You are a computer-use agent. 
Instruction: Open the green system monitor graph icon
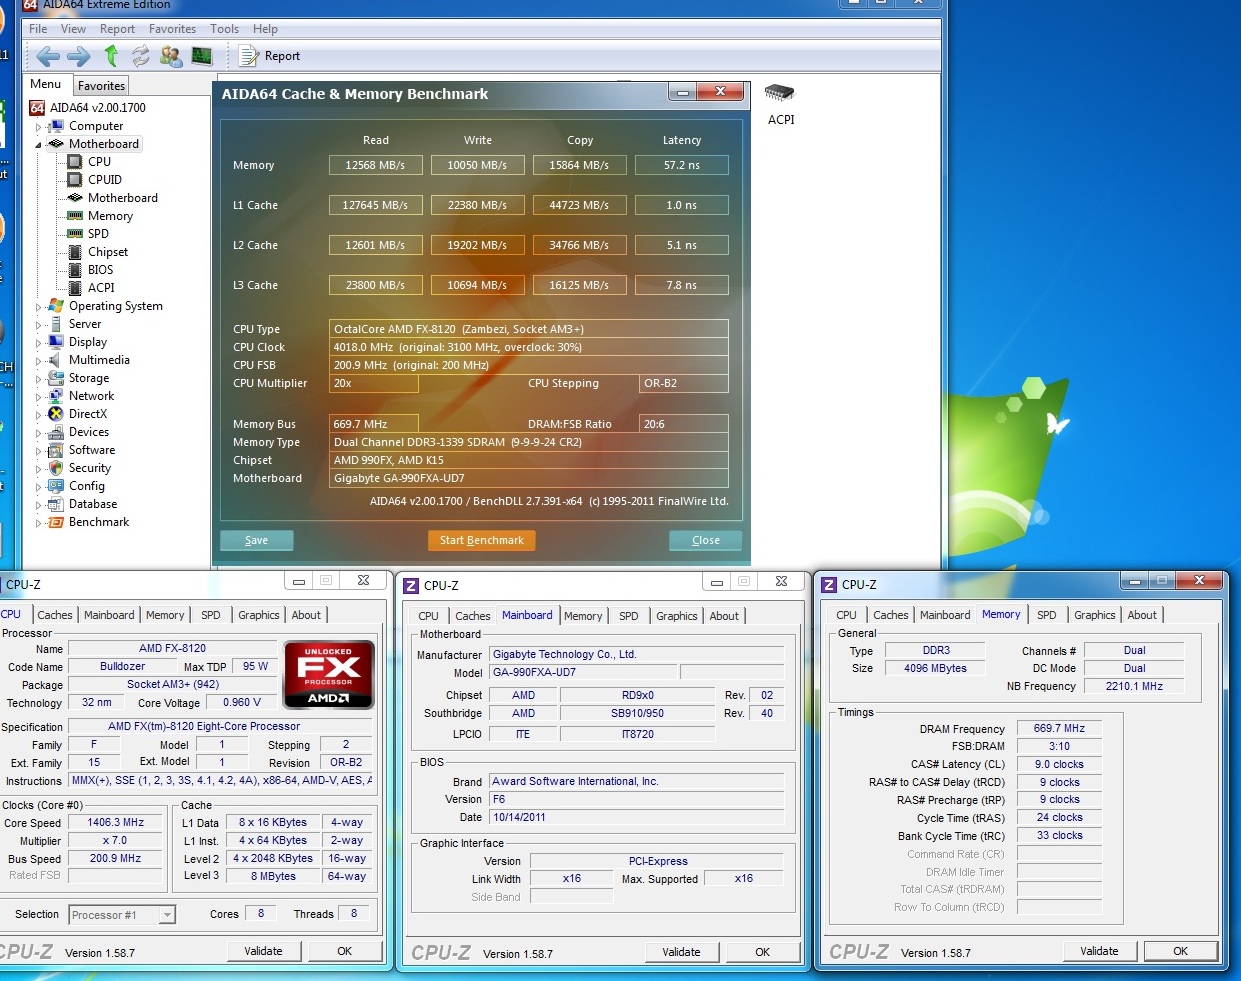pos(202,56)
